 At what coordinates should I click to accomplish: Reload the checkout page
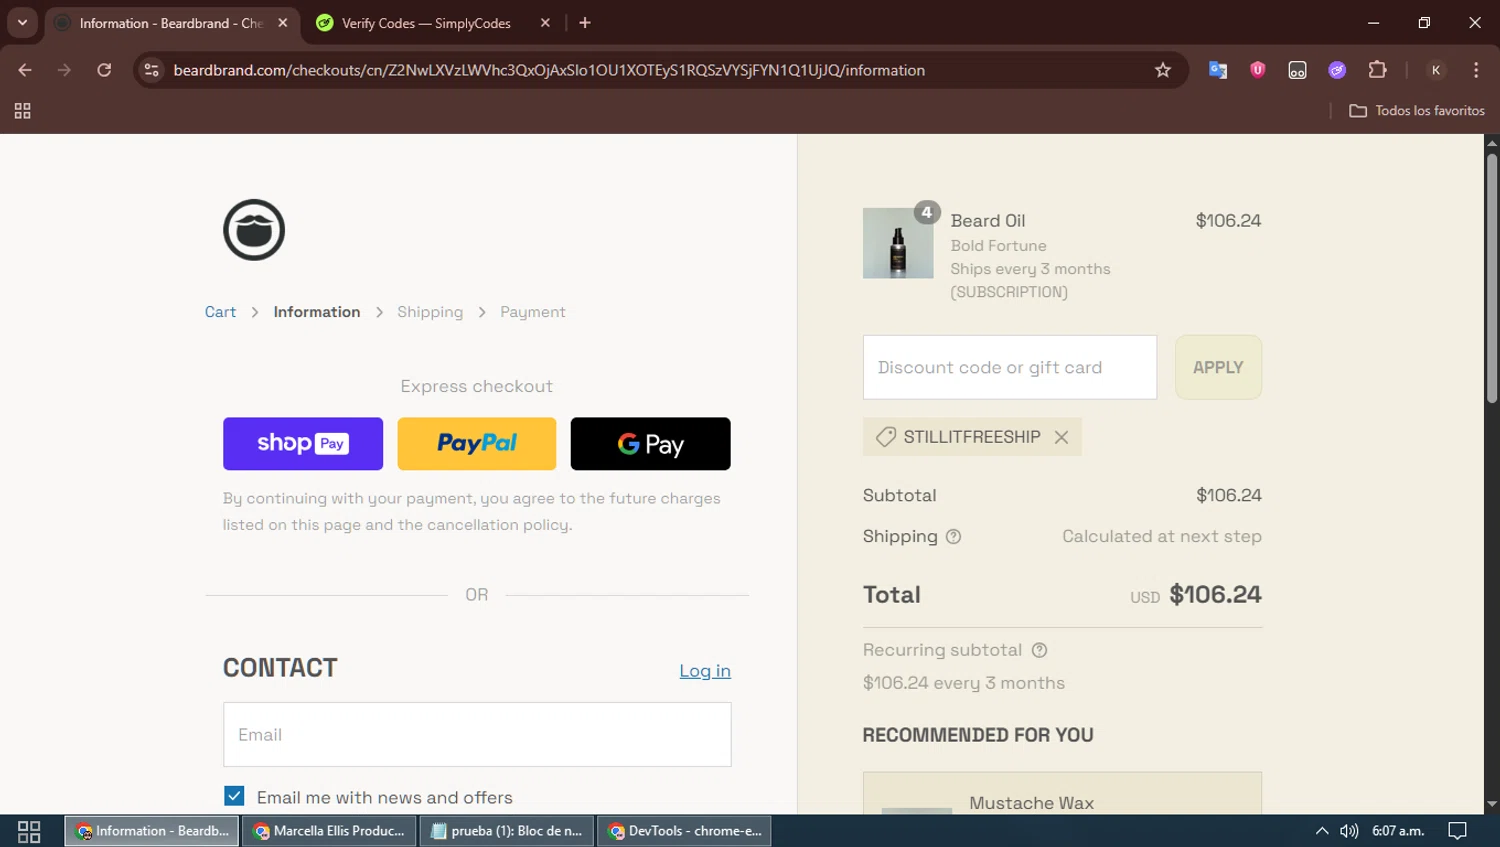tap(104, 70)
